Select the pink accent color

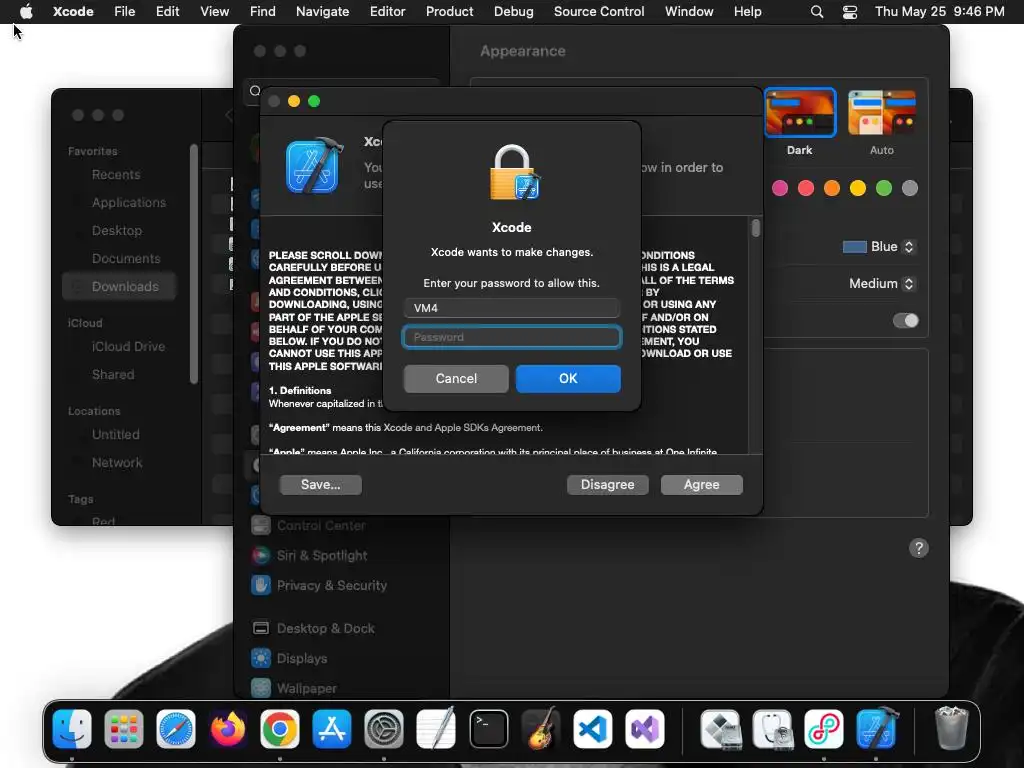[x=780, y=189]
